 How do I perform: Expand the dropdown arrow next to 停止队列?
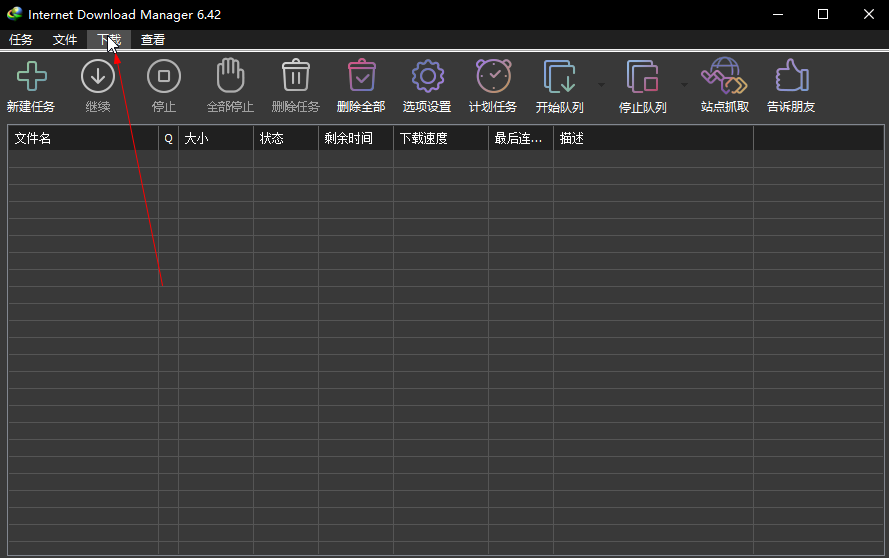pos(684,85)
